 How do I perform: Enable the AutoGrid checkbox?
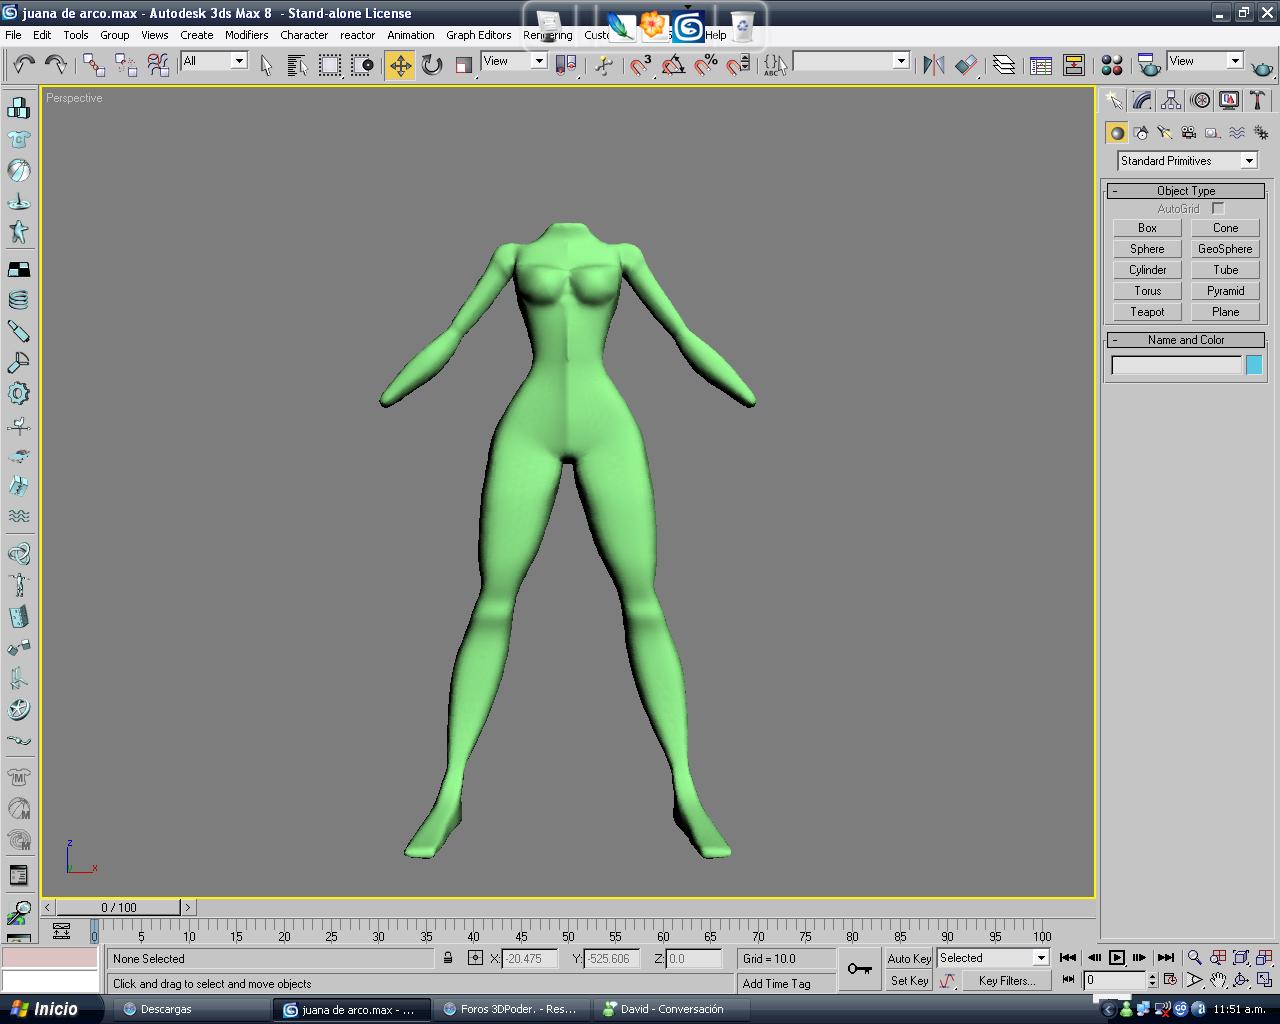tap(1218, 208)
